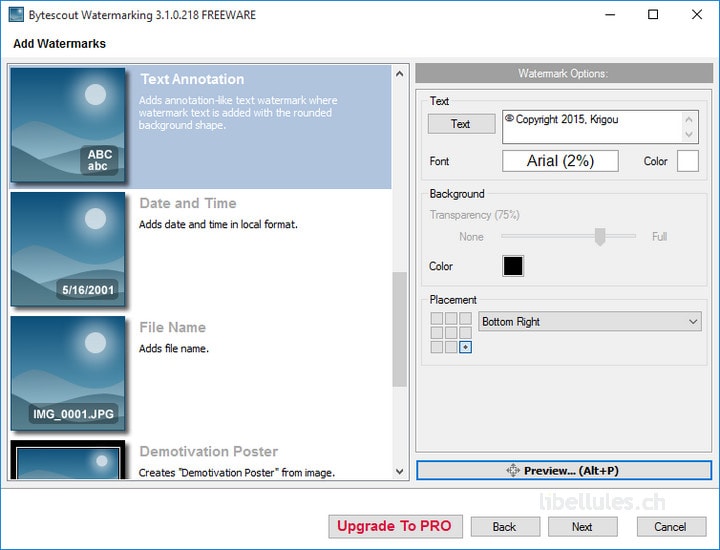Click the Watermark Options header bar
The width and height of the screenshot is (720, 550).
tap(564, 73)
